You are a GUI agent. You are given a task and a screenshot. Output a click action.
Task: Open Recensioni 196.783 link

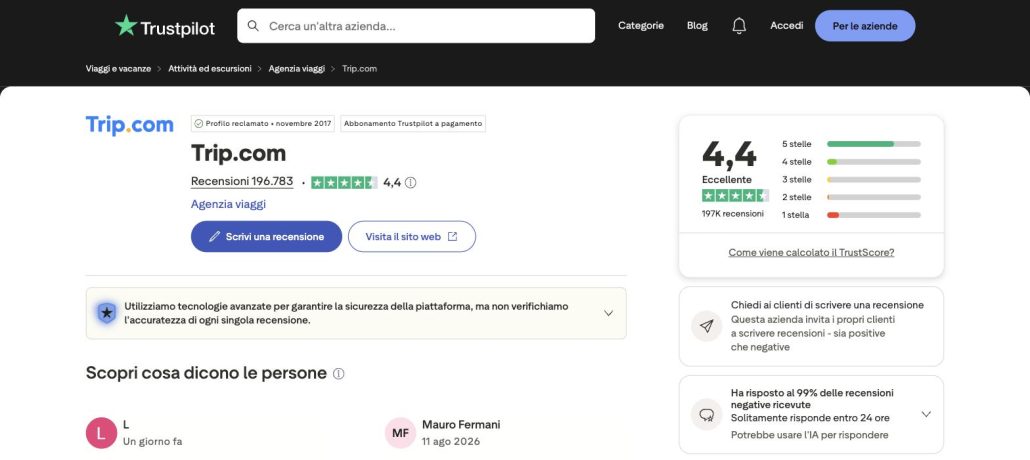(242, 181)
